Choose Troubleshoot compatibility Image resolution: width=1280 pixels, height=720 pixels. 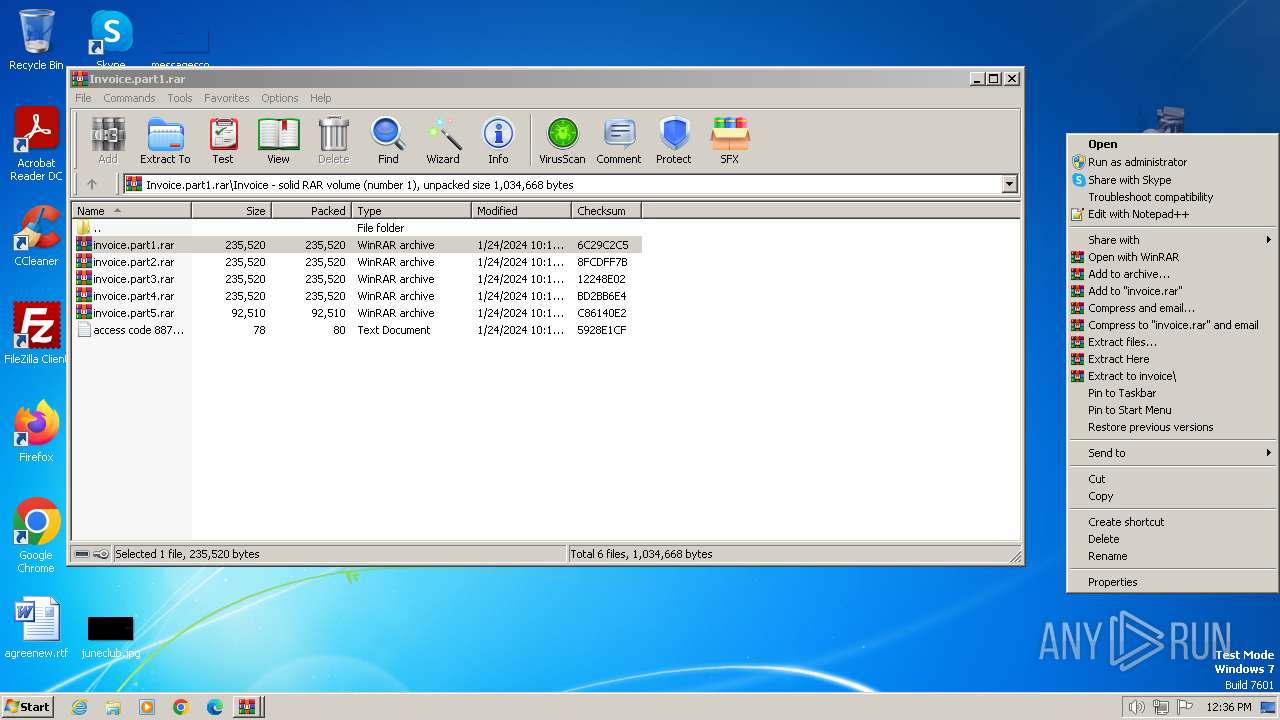coord(1173,197)
